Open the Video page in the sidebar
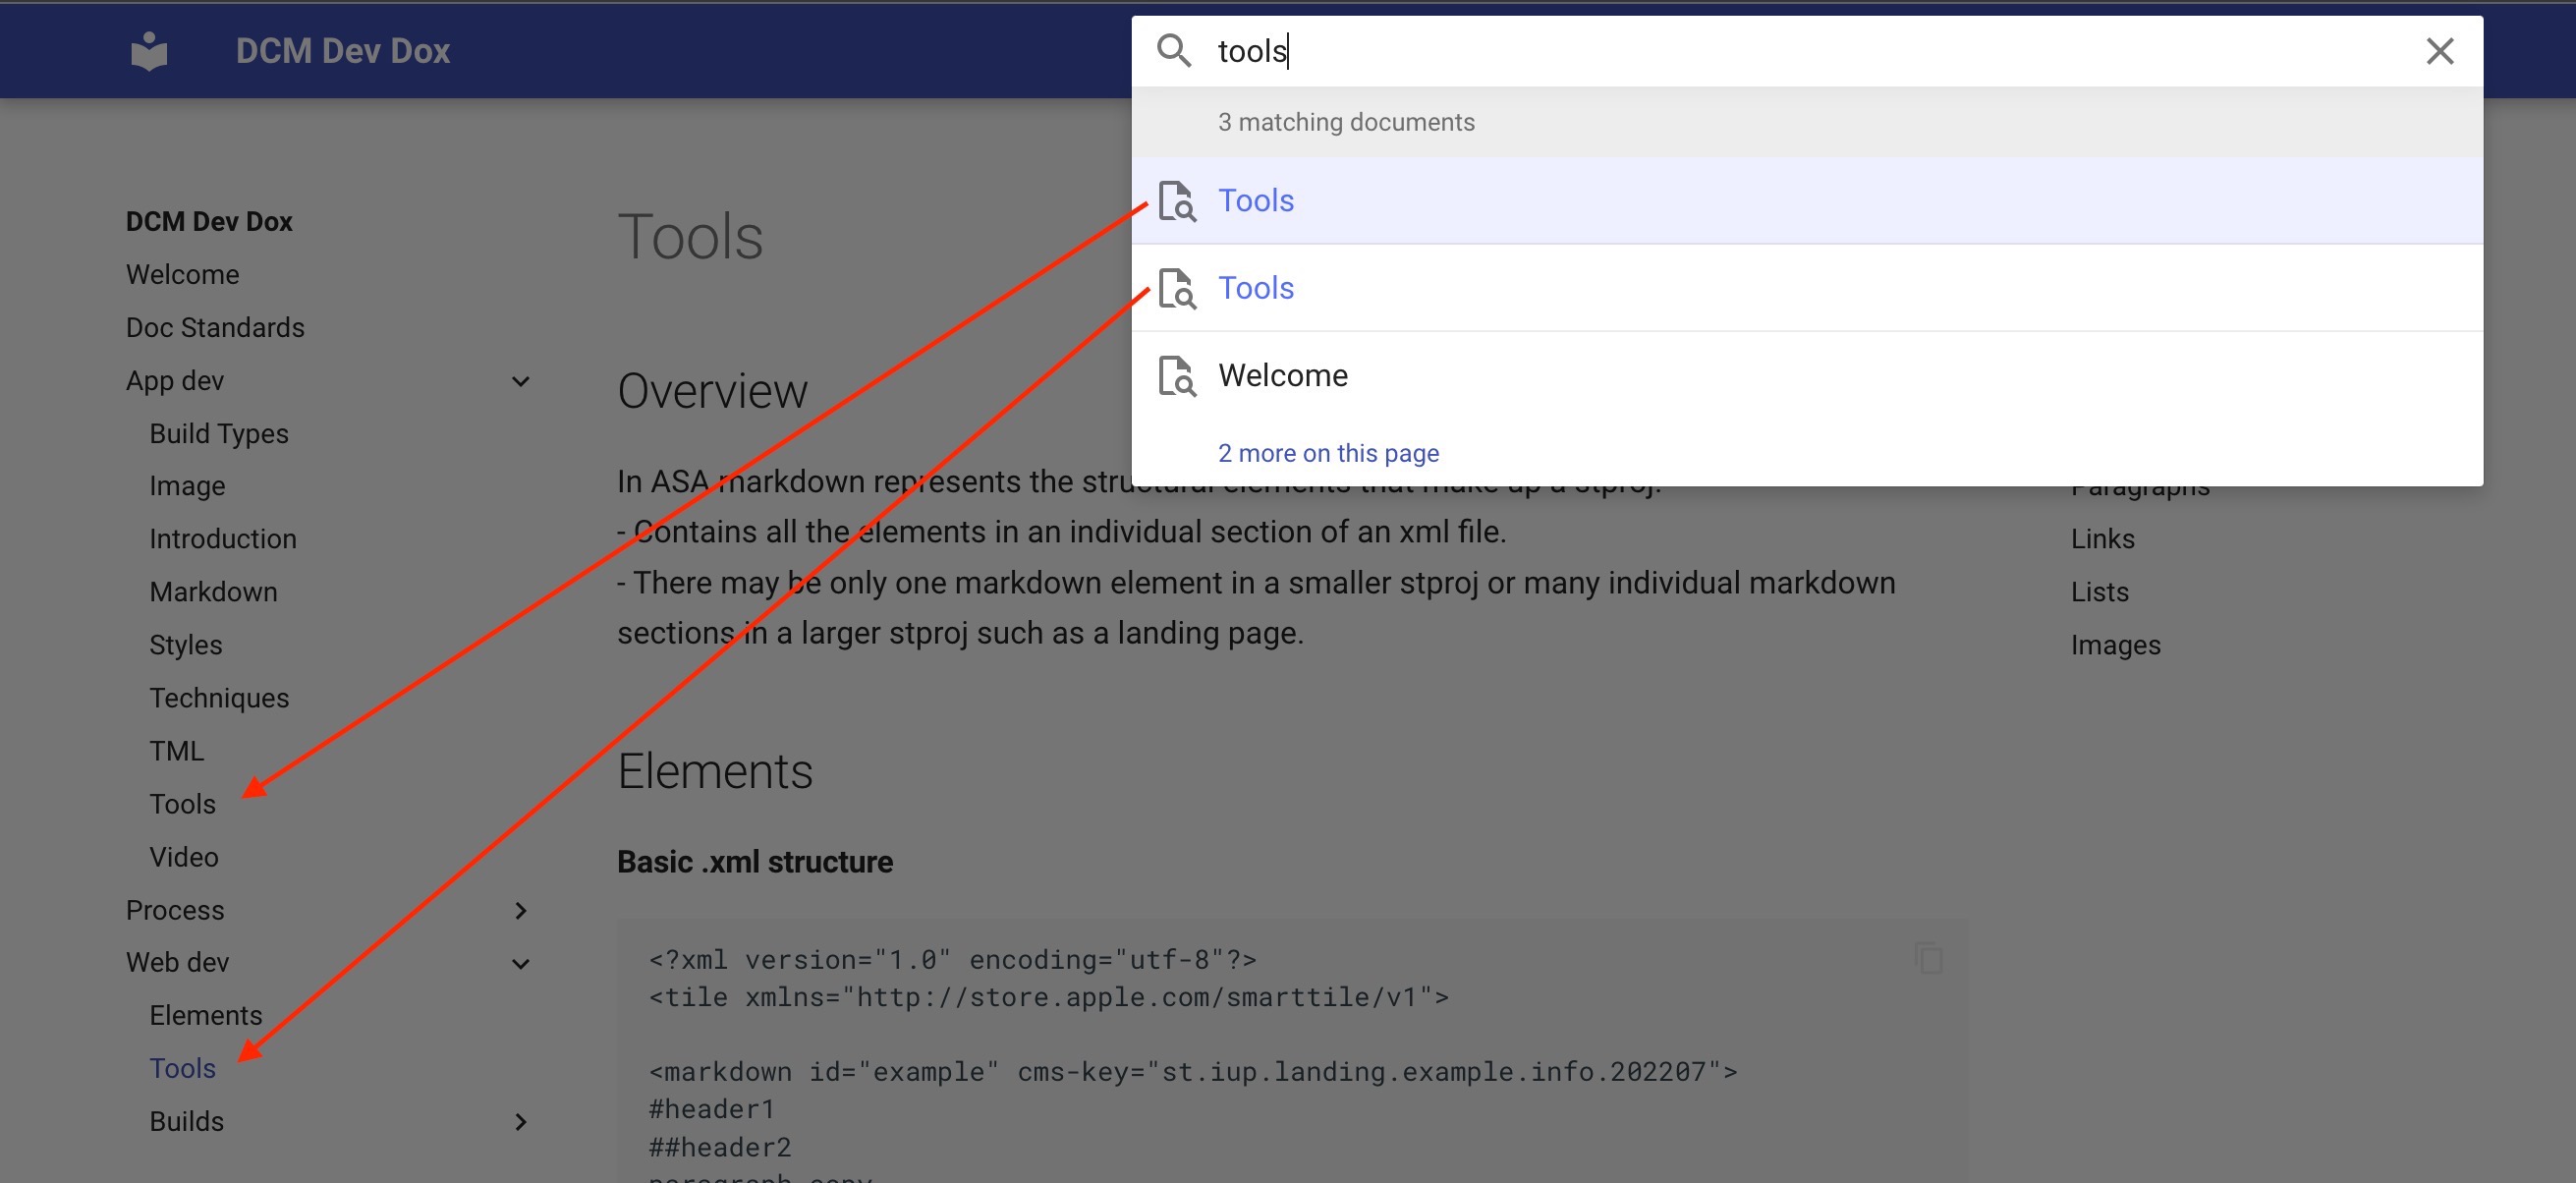This screenshot has height=1183, width=2576. tap(184, 857)
